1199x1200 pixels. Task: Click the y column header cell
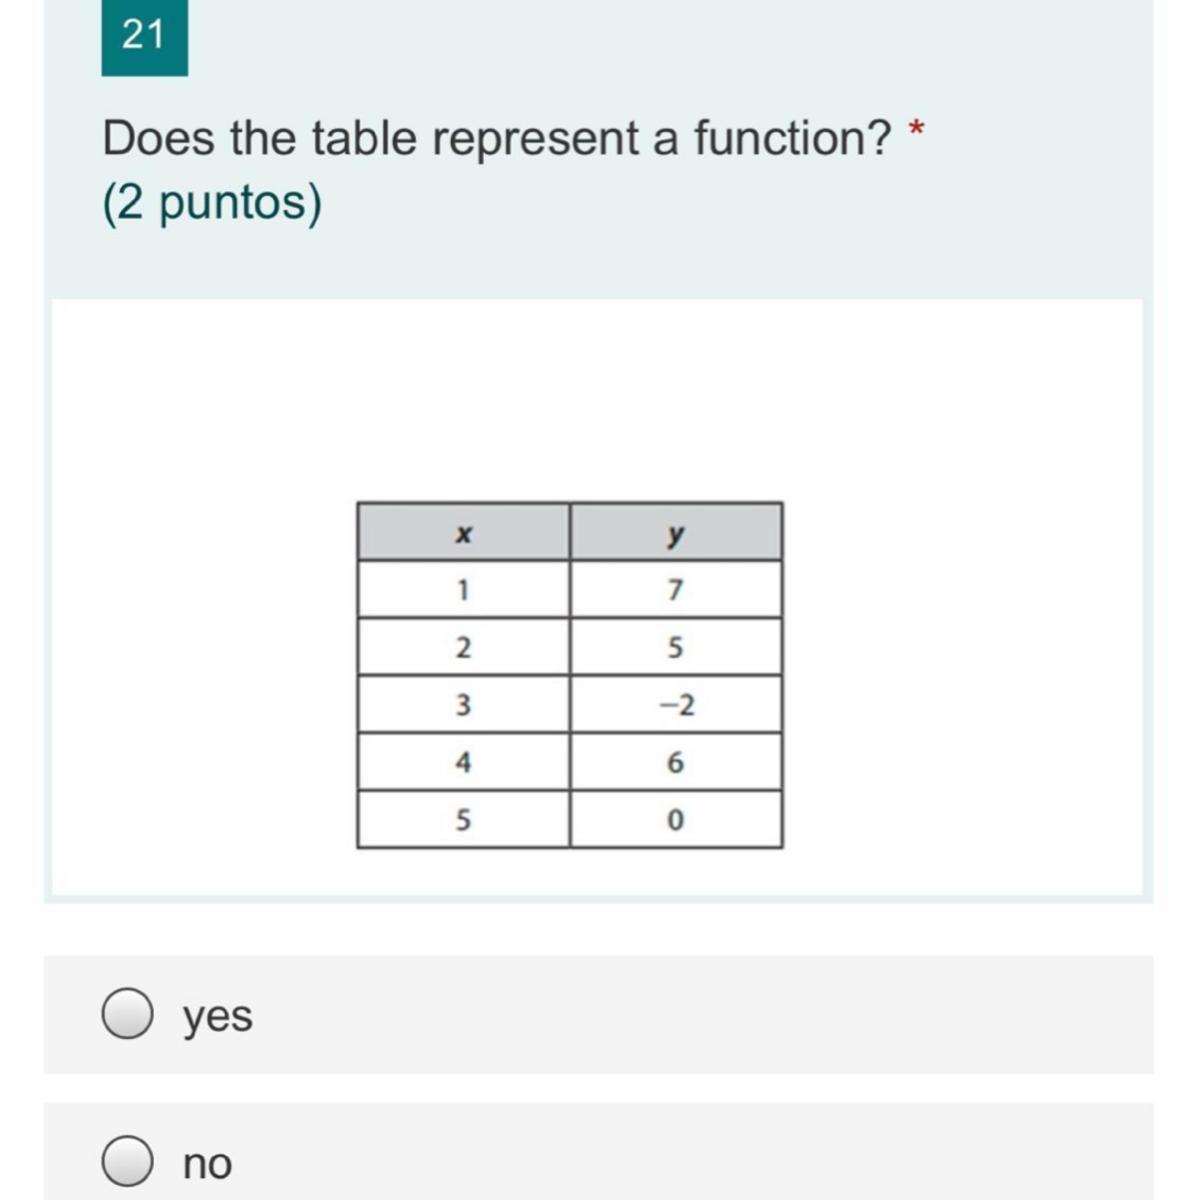676,533
